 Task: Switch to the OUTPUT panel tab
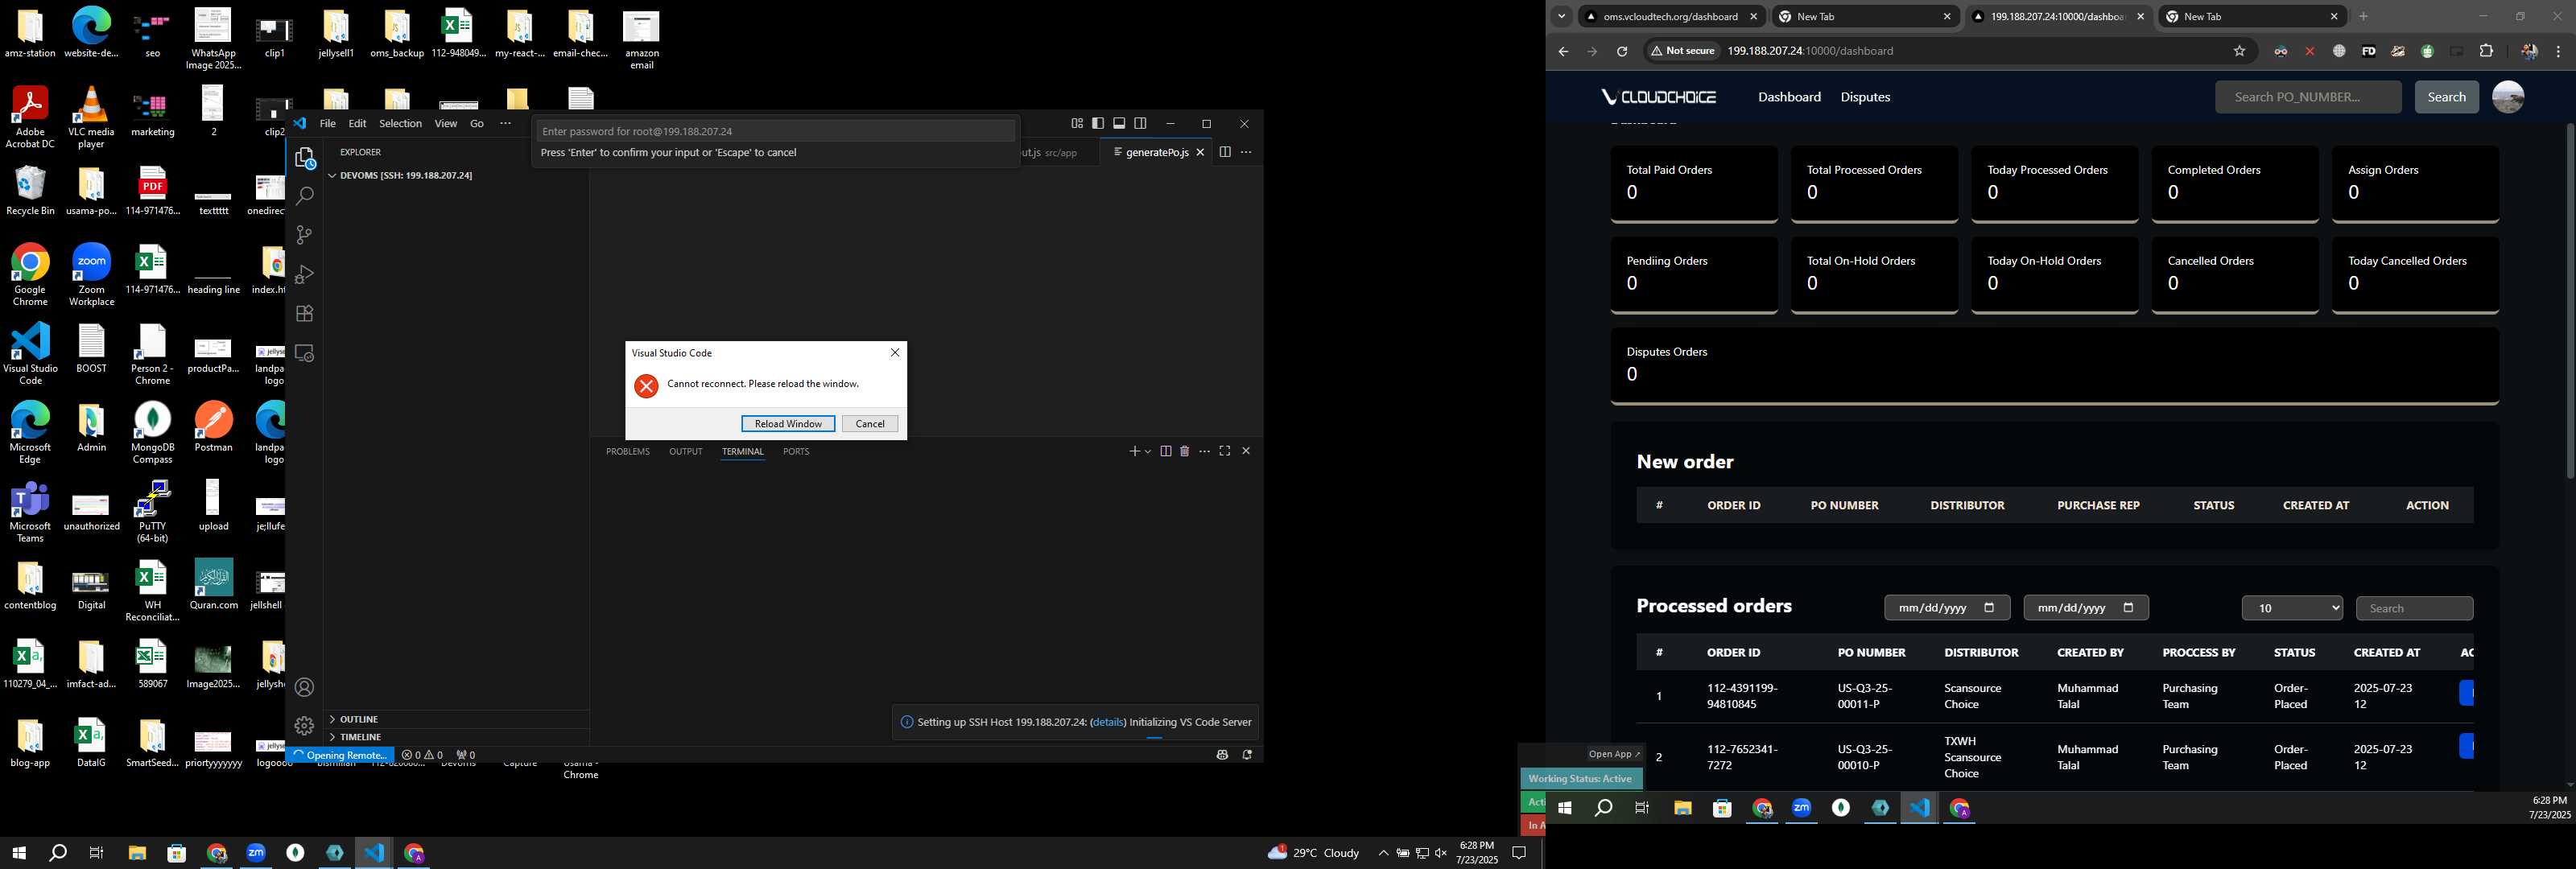(685, 452)
